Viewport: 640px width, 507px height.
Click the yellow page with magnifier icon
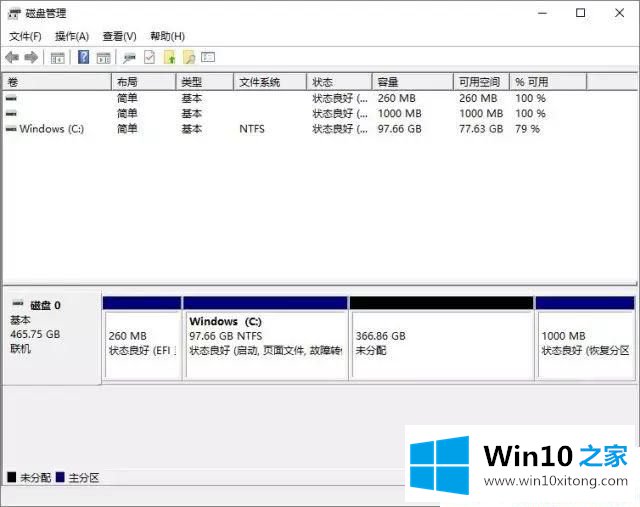[x=189, y=57]
